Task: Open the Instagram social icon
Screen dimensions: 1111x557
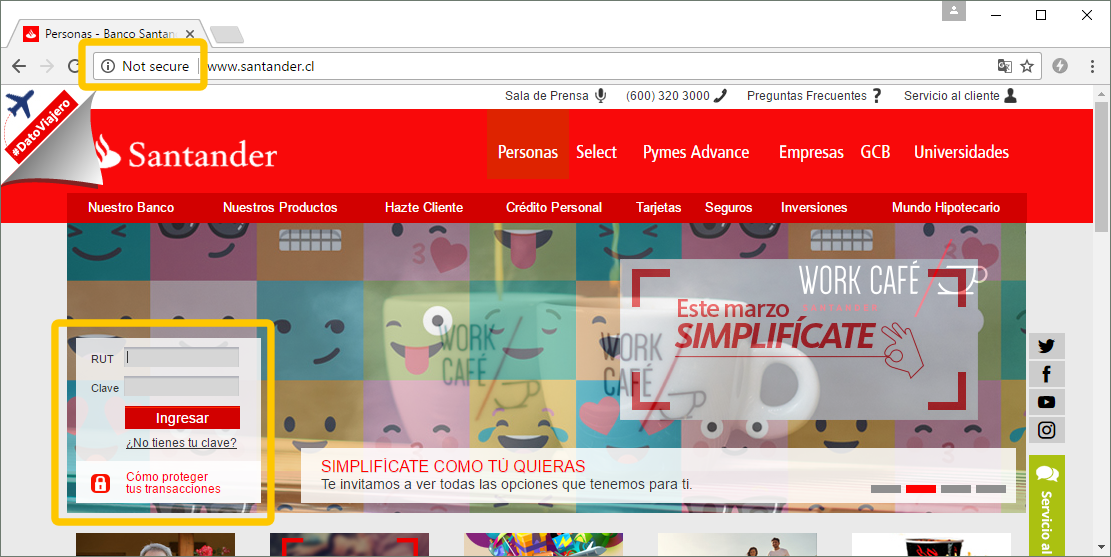Action: pos(1047,429)
